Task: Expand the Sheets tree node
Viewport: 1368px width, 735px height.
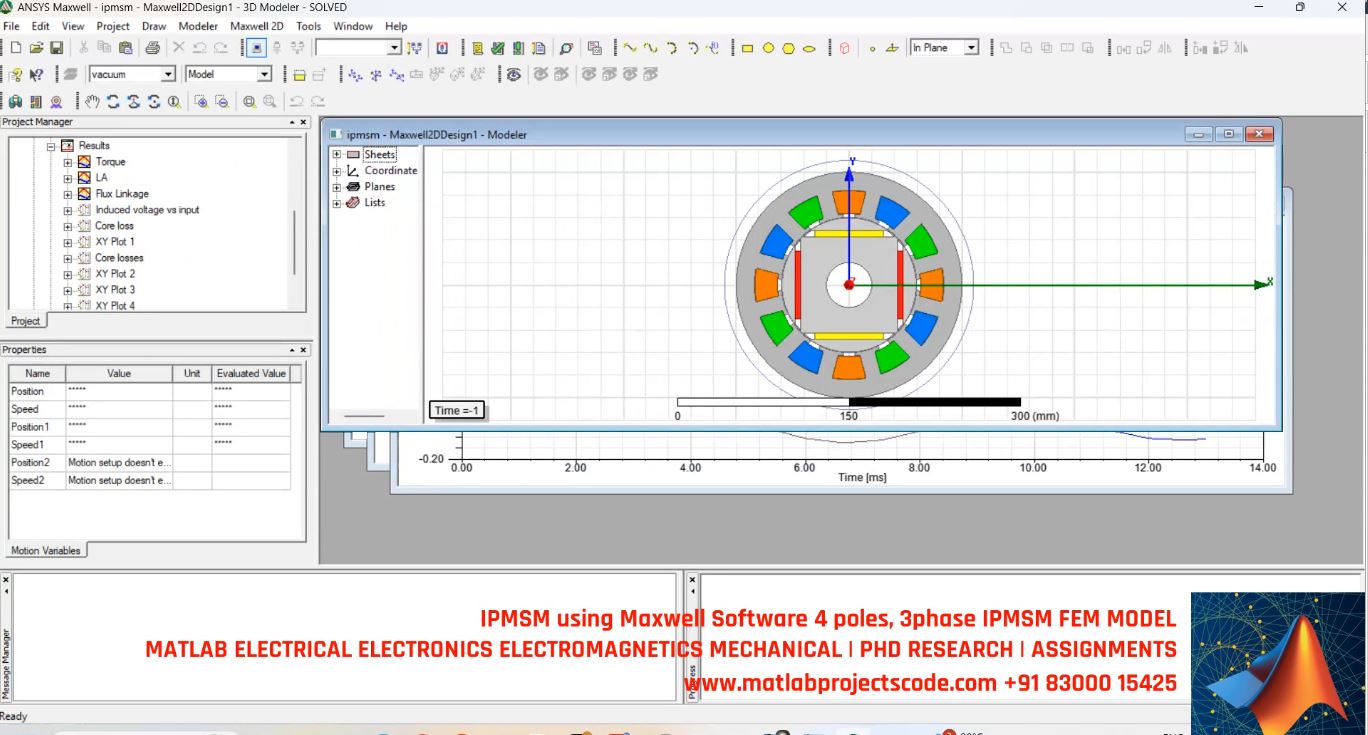Action: click(336, 154)
